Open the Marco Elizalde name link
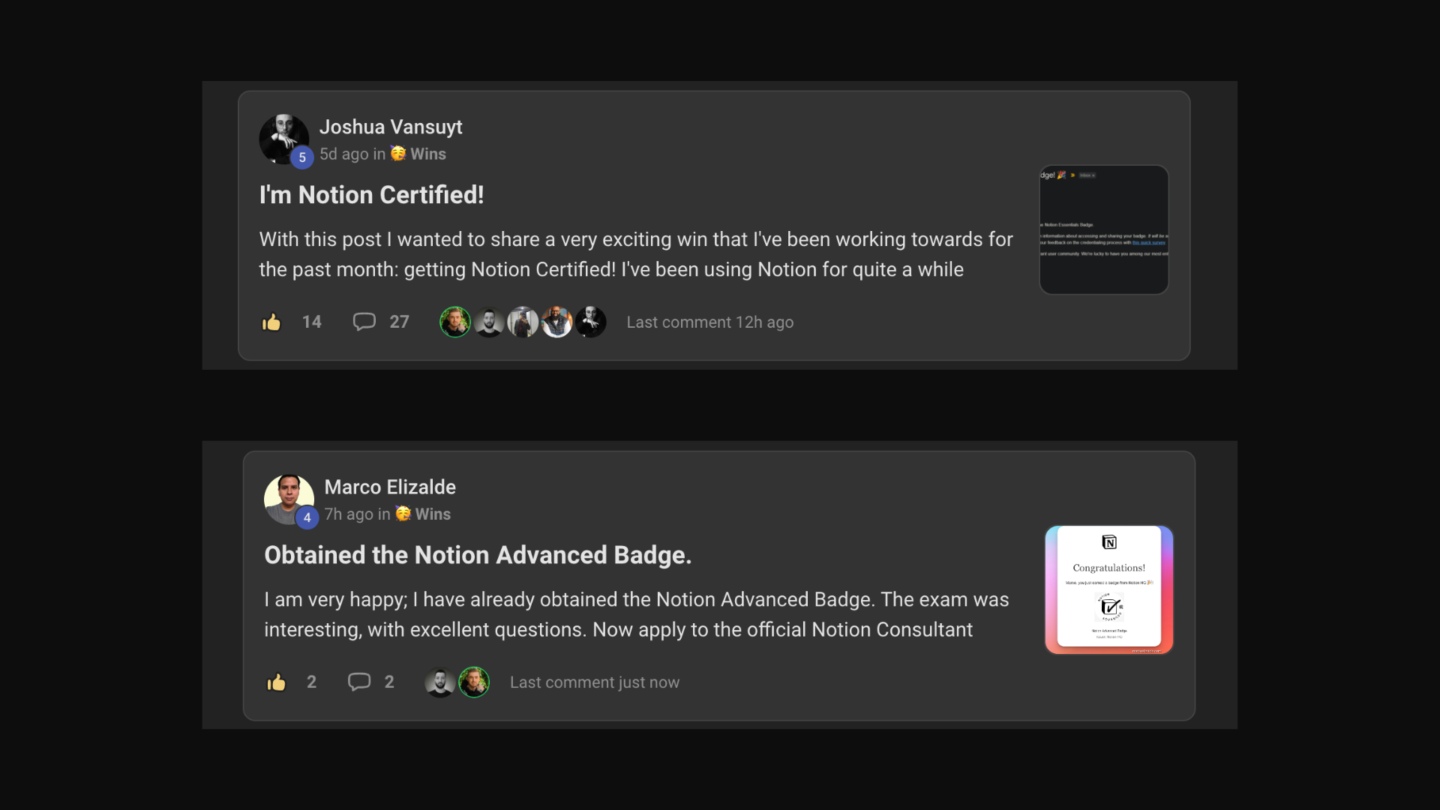 pos(390,487)
